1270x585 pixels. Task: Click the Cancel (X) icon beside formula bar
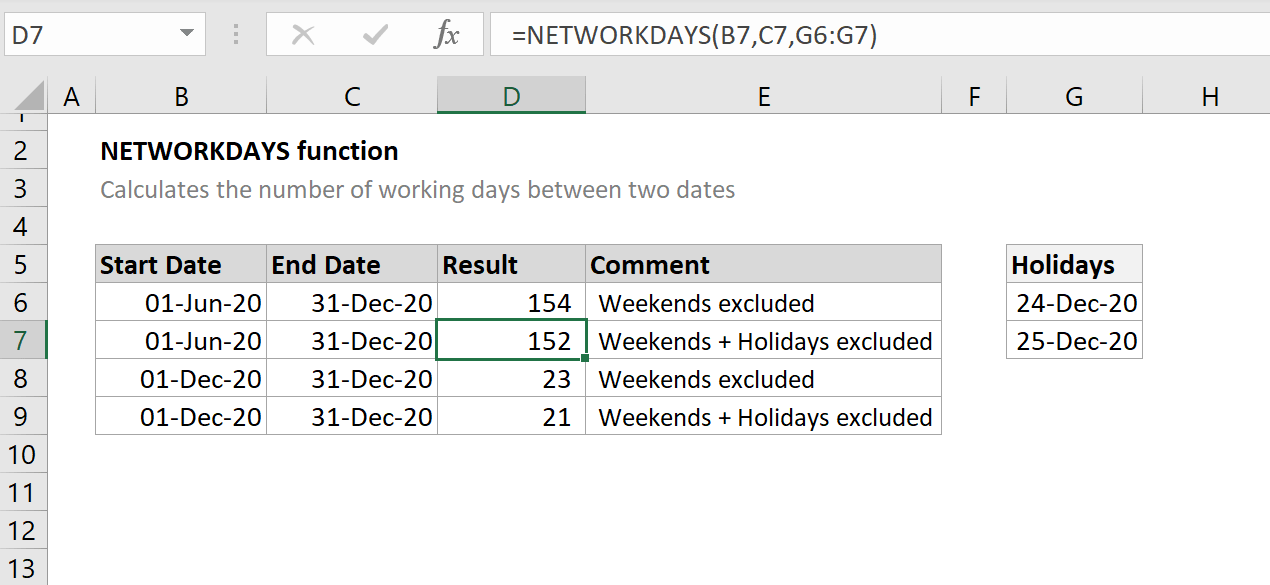click(304, 33)
